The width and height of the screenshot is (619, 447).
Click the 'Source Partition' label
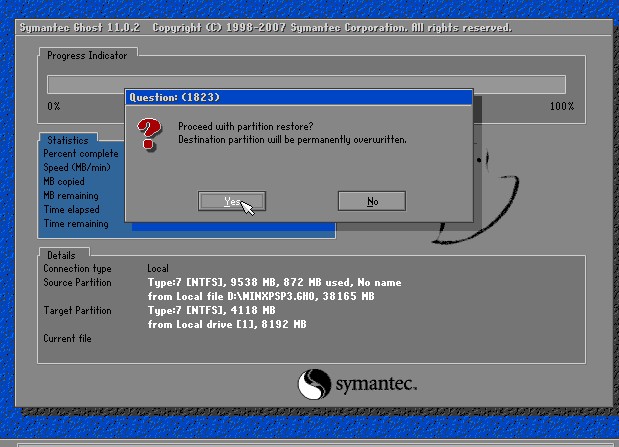click(77, 282)
